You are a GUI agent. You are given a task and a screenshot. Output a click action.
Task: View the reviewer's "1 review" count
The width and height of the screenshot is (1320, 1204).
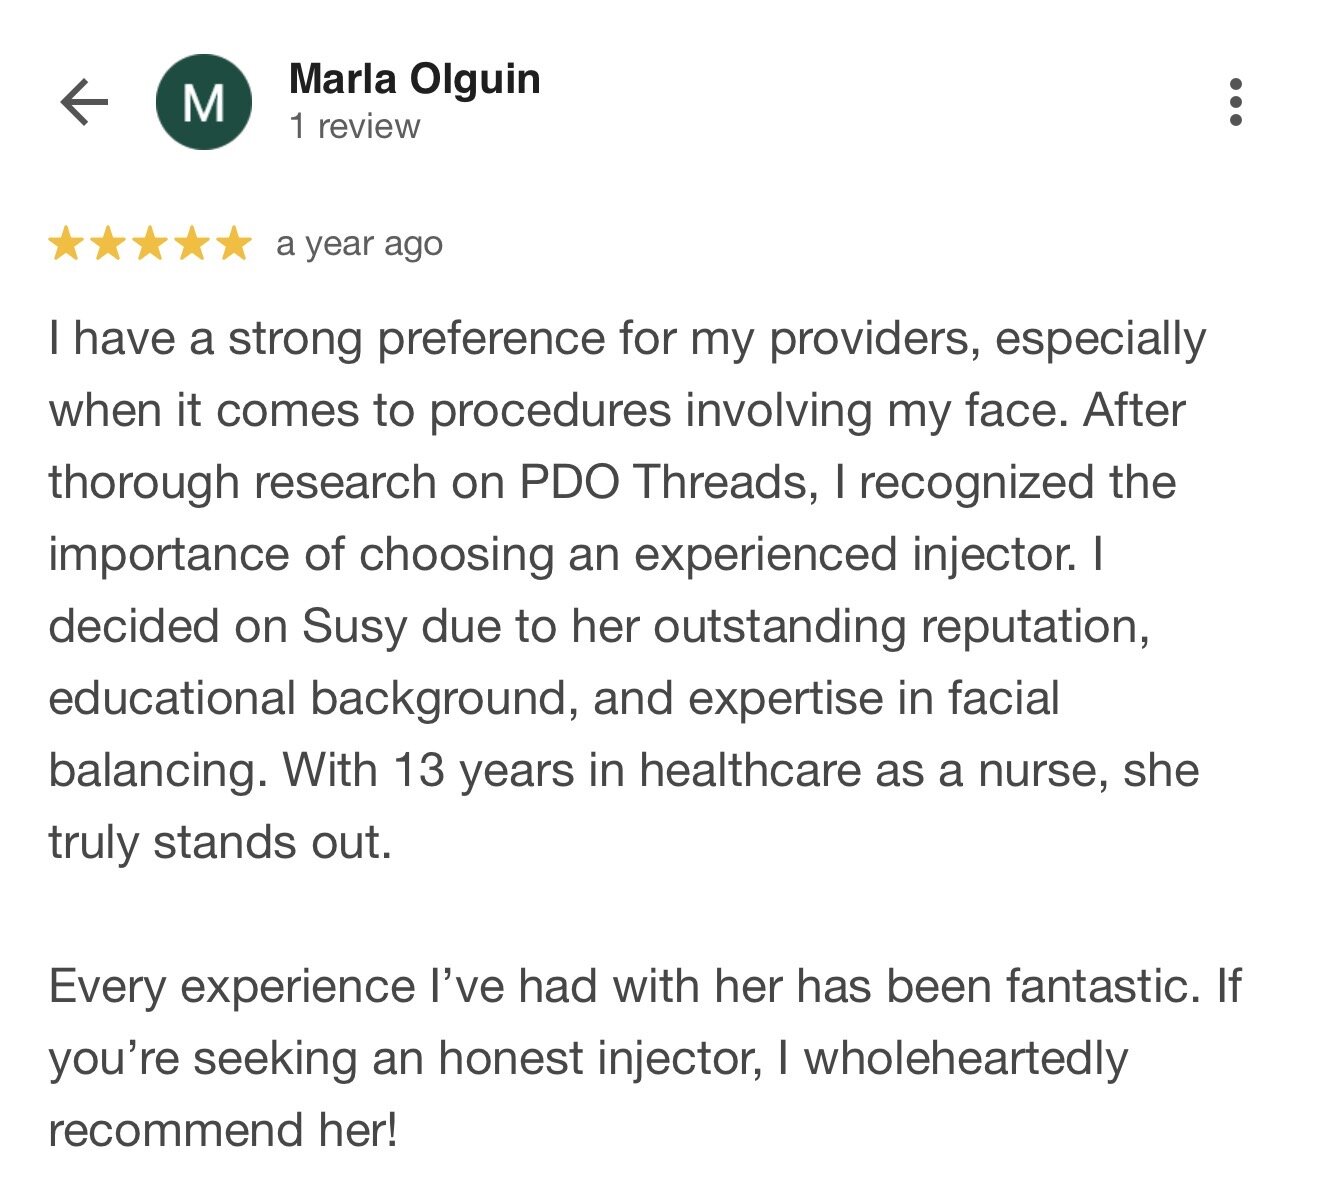(x=354, y=127)
